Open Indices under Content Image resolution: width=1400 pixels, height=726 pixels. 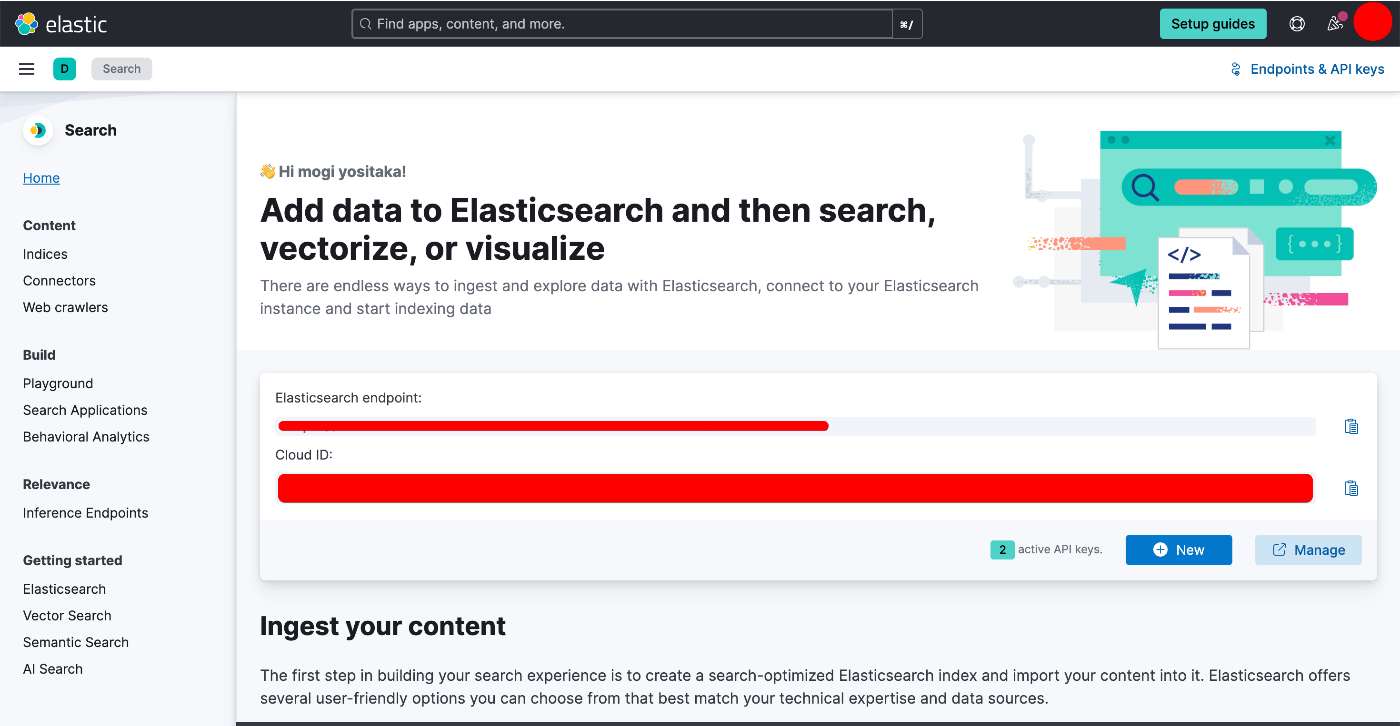45,254
